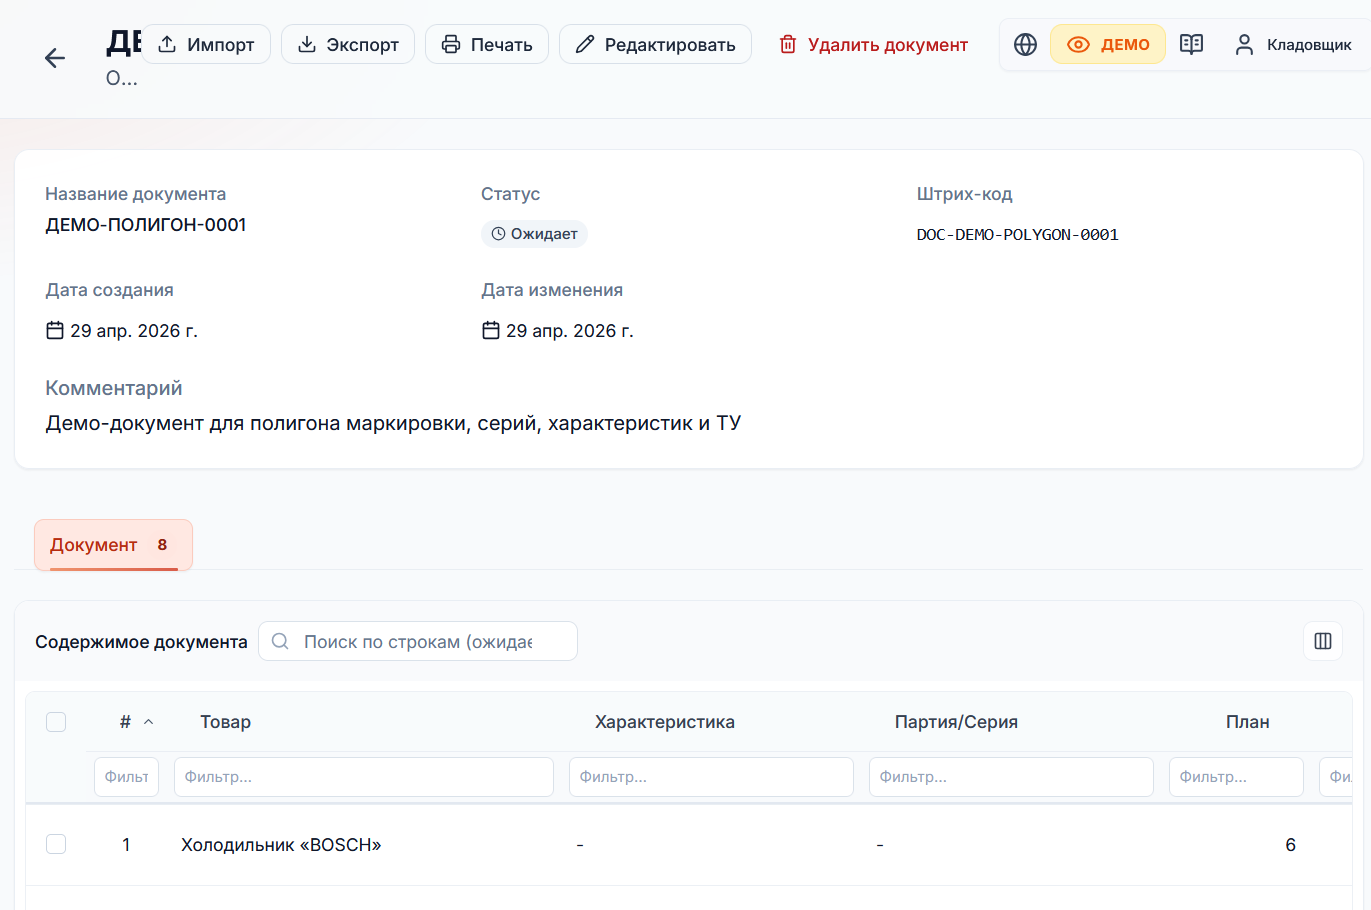Delete document via Удалить документ
Screen dimensions: 1371x910
click(874, 44)
